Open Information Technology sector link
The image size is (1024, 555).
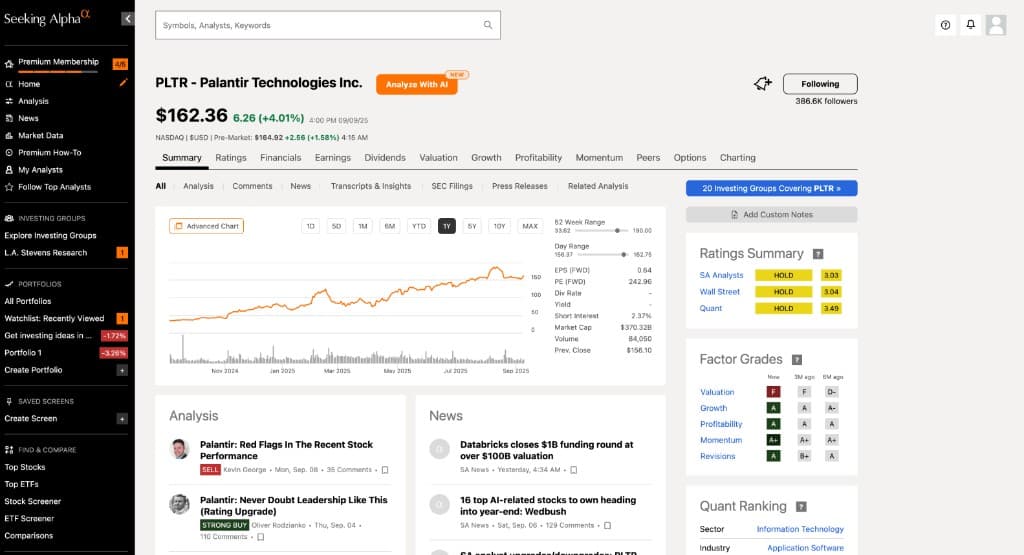tap(800, 530)
